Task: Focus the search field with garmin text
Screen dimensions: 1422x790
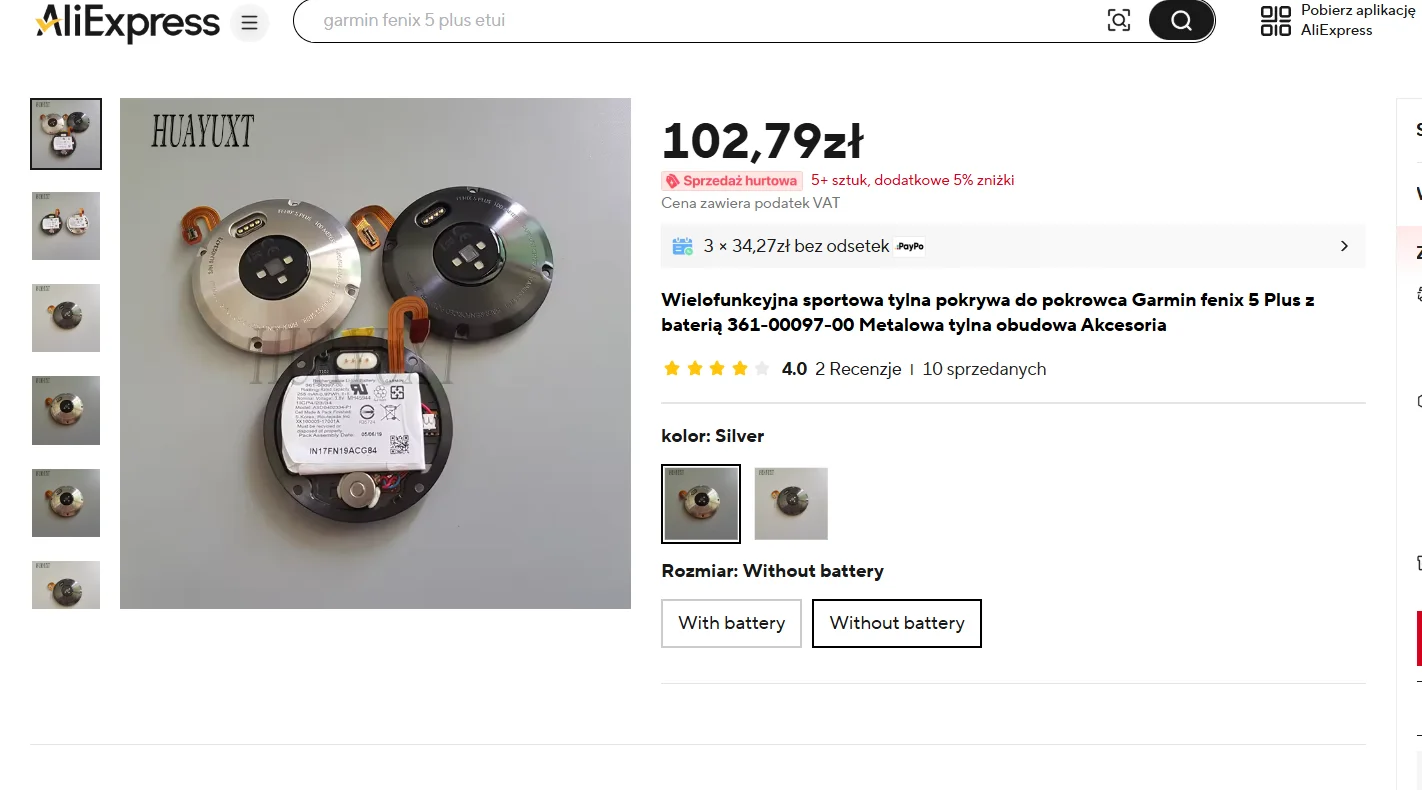Action: (700, 20)
